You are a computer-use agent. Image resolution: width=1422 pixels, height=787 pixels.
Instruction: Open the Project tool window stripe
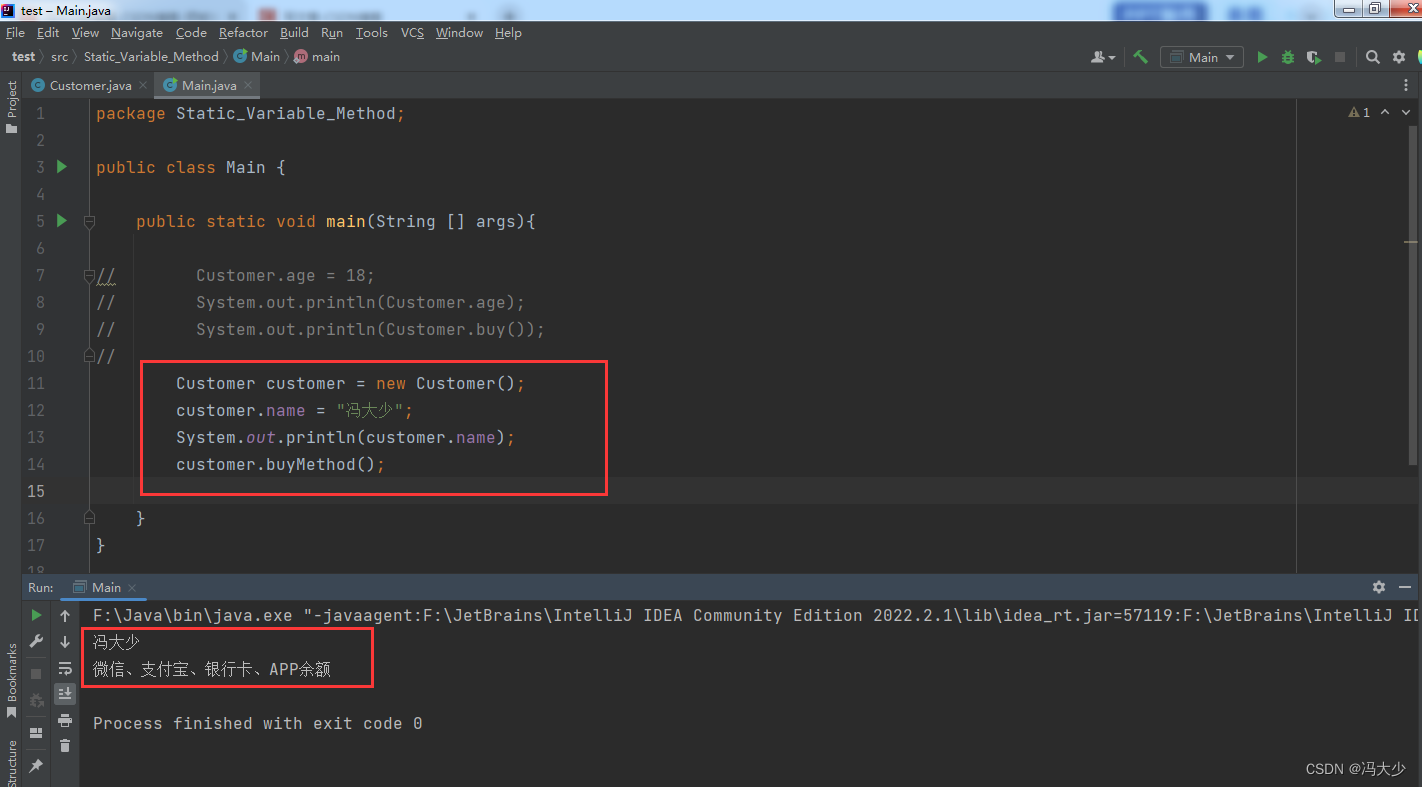(x=11, y=106)
